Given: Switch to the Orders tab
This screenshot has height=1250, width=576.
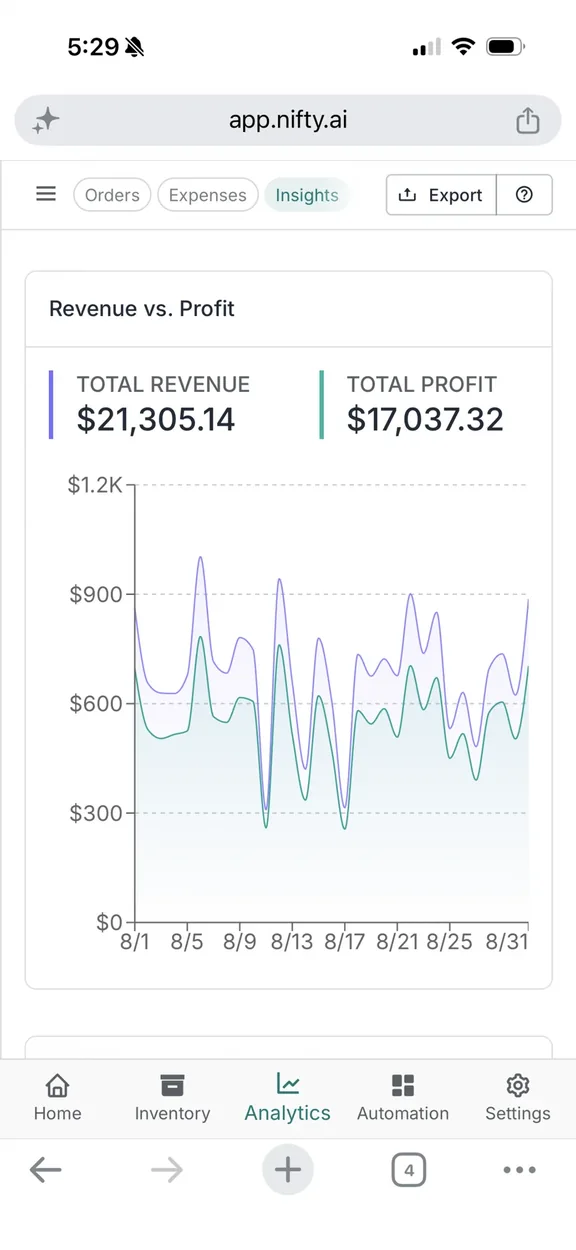Looking at the screenshot, I should coord(112,195).
